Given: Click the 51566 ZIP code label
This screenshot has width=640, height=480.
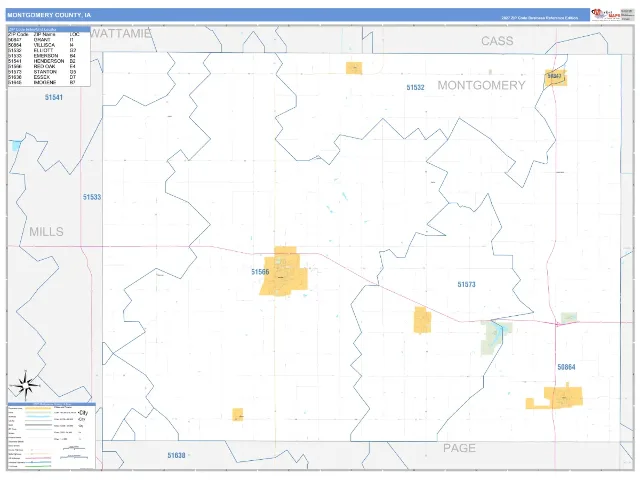Looking at the screenshot, I should [260, 272].
